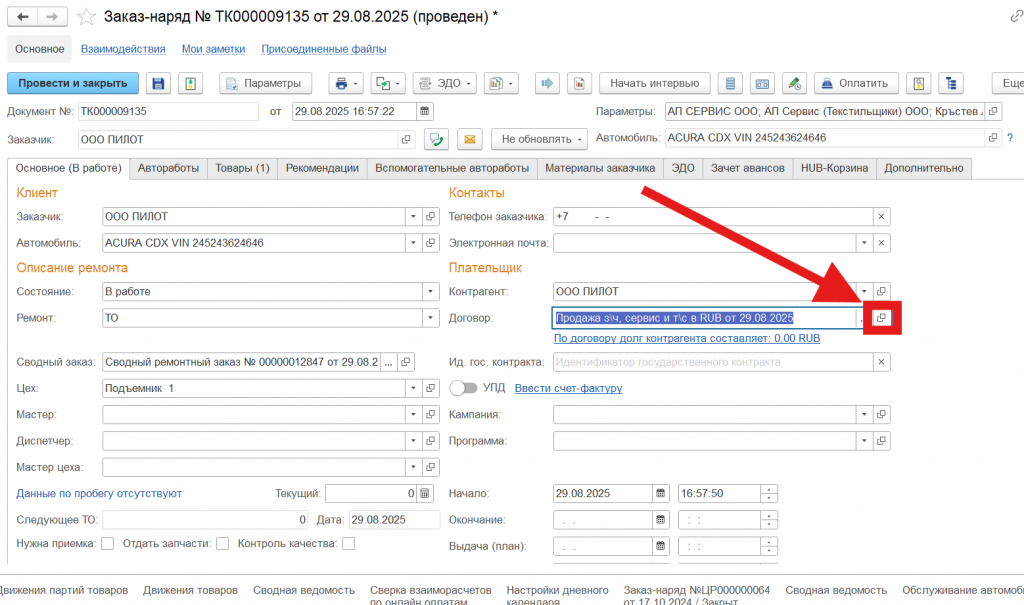Expand the Цех dropdown with Подъемник 1
This screenshot has height=605, width=1024.
point(411,388)
